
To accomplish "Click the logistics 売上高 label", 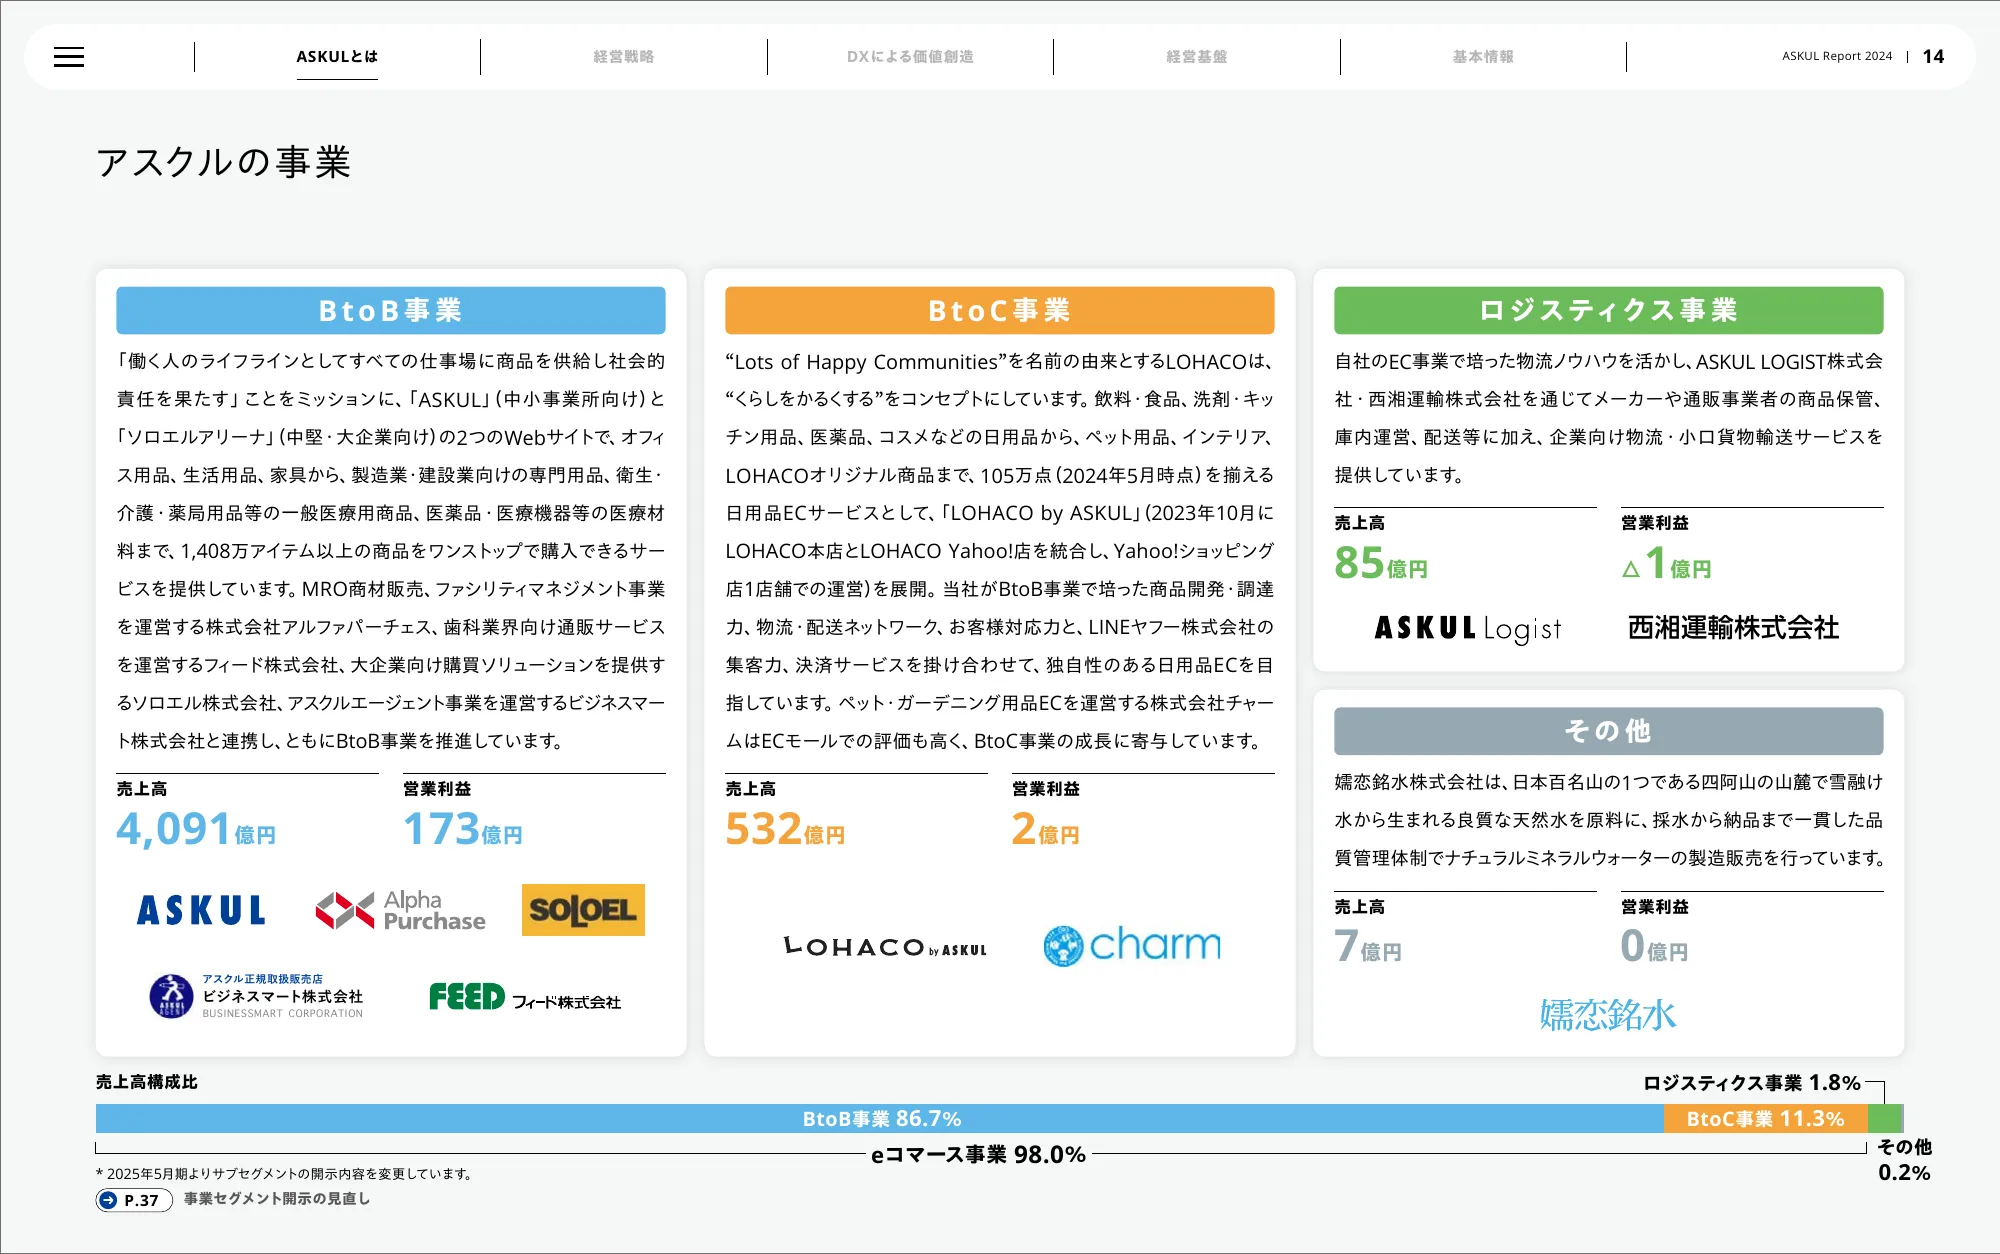I will tap(1360, 523).
